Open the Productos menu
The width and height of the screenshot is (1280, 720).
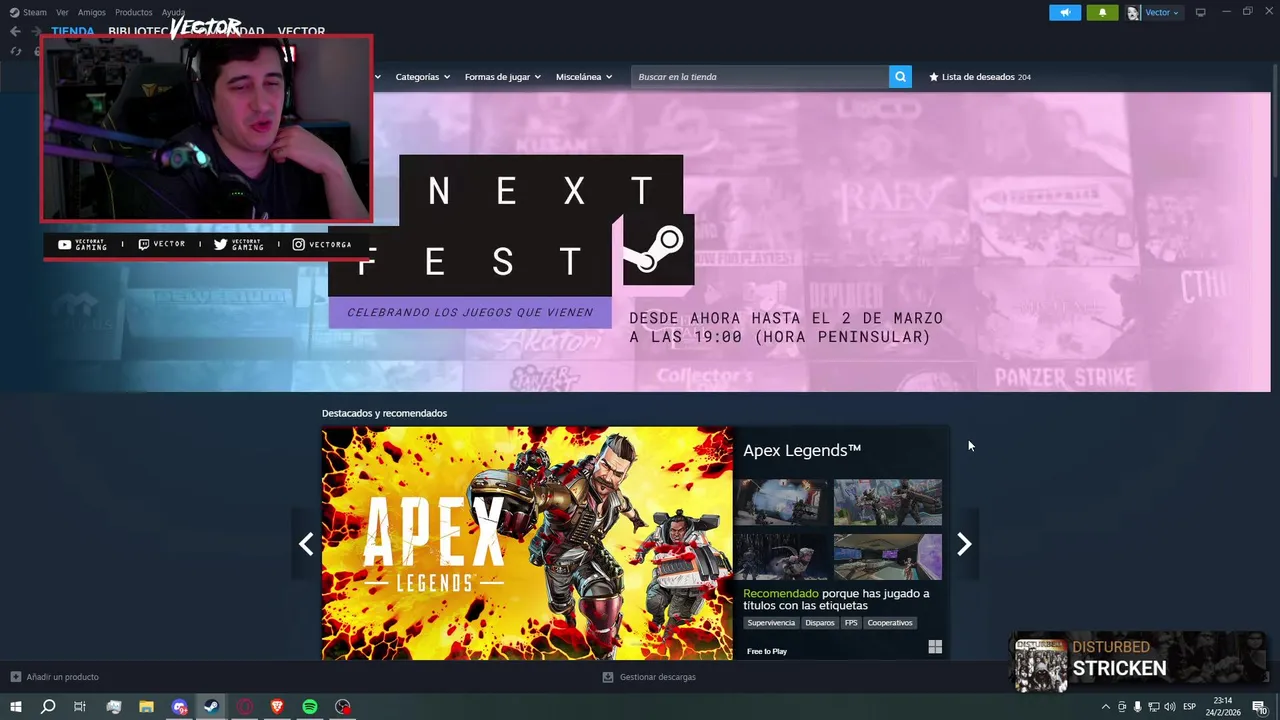(133, 12)
